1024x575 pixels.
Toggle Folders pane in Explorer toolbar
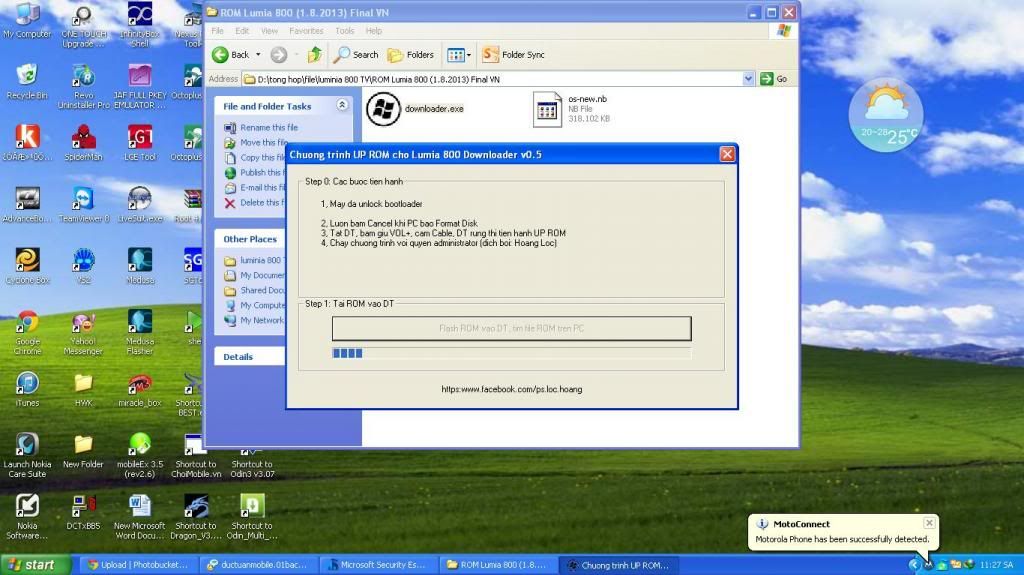click(411, 55)
